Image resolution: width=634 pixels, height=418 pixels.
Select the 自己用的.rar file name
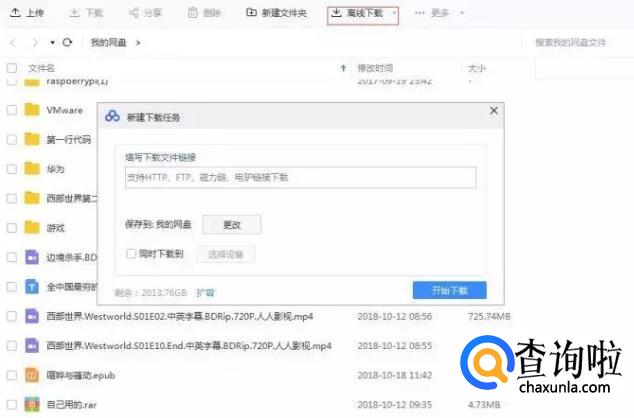pyautogui.click(x=72, y=405)
